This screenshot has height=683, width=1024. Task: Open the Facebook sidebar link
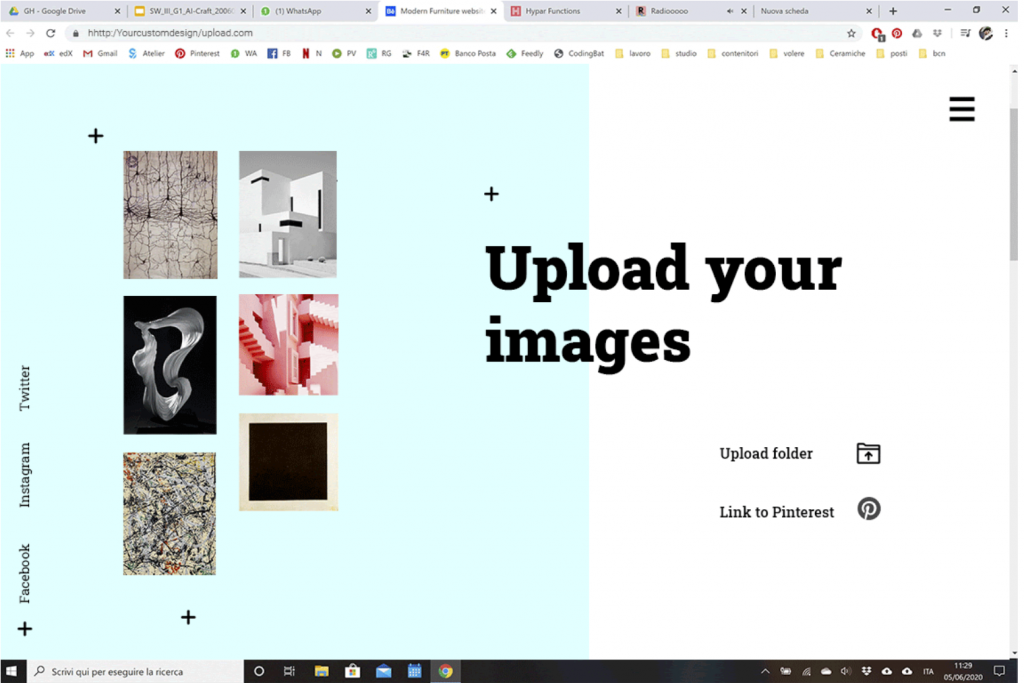(25, 573)
